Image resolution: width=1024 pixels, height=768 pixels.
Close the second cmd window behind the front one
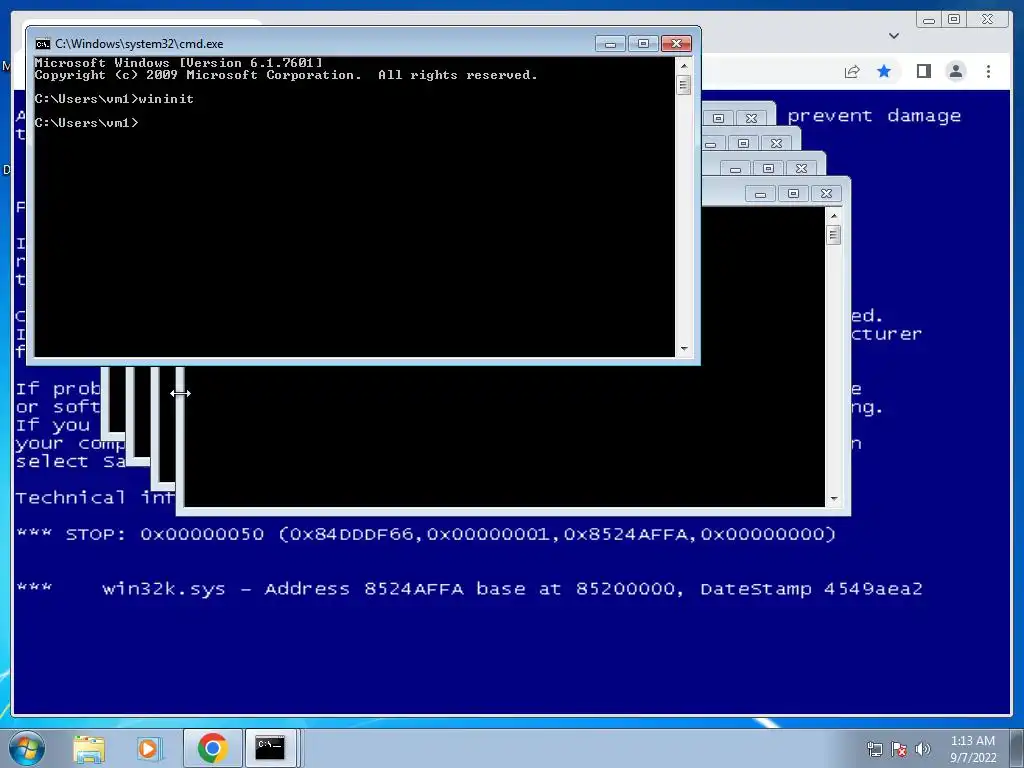click(826, 194)
